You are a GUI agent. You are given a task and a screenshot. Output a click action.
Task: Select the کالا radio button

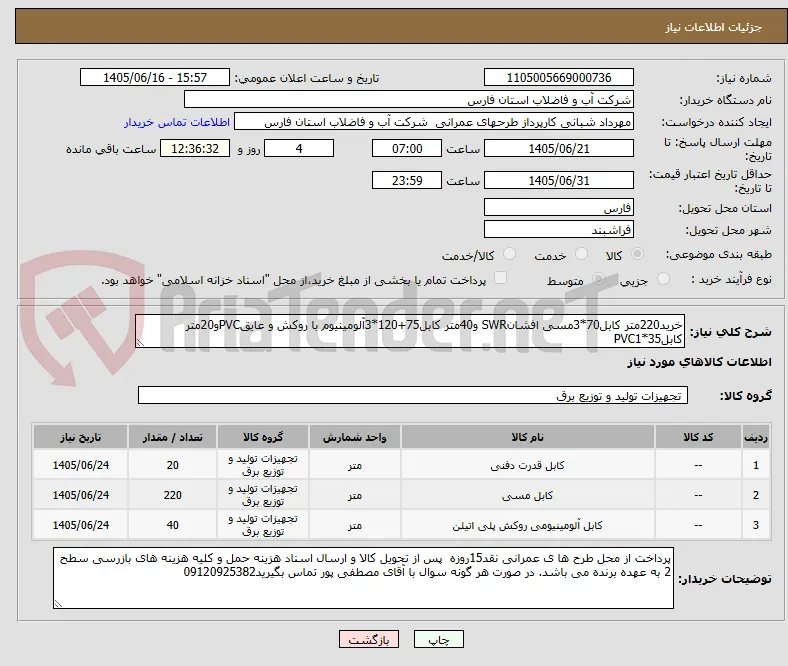[637, 254]
